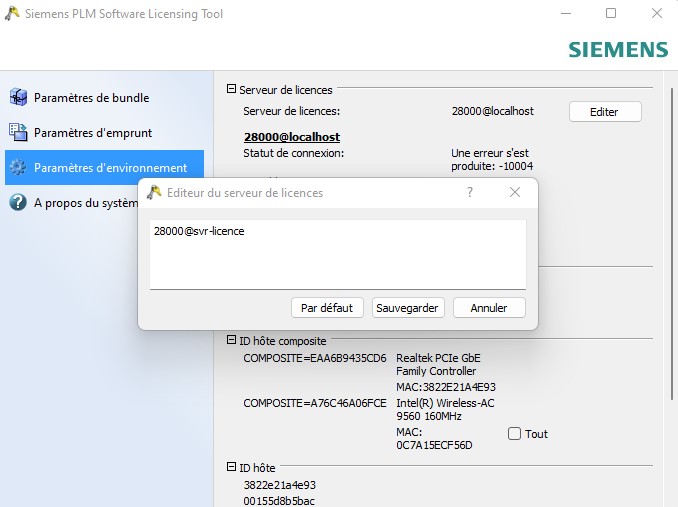Click the Annuler button
Image resolution: width=678 pixels, height=507 pixels.
(489, 308)
